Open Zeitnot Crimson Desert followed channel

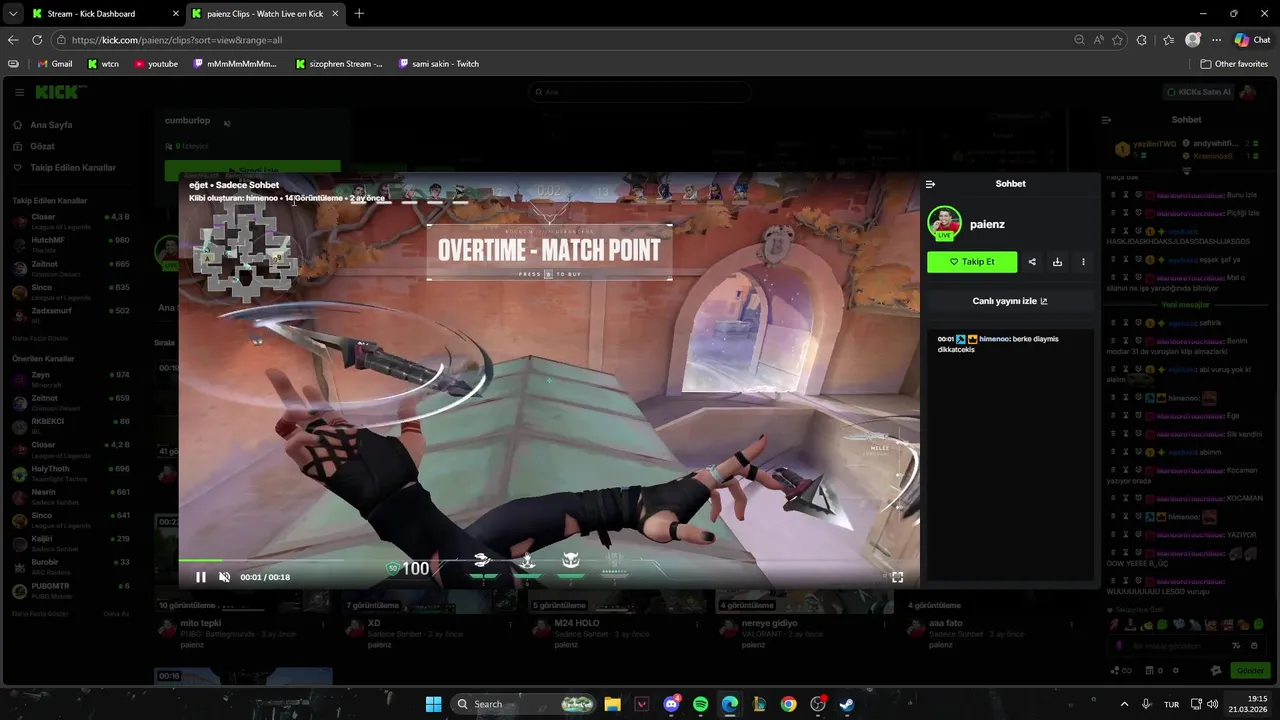click(70, 267)
